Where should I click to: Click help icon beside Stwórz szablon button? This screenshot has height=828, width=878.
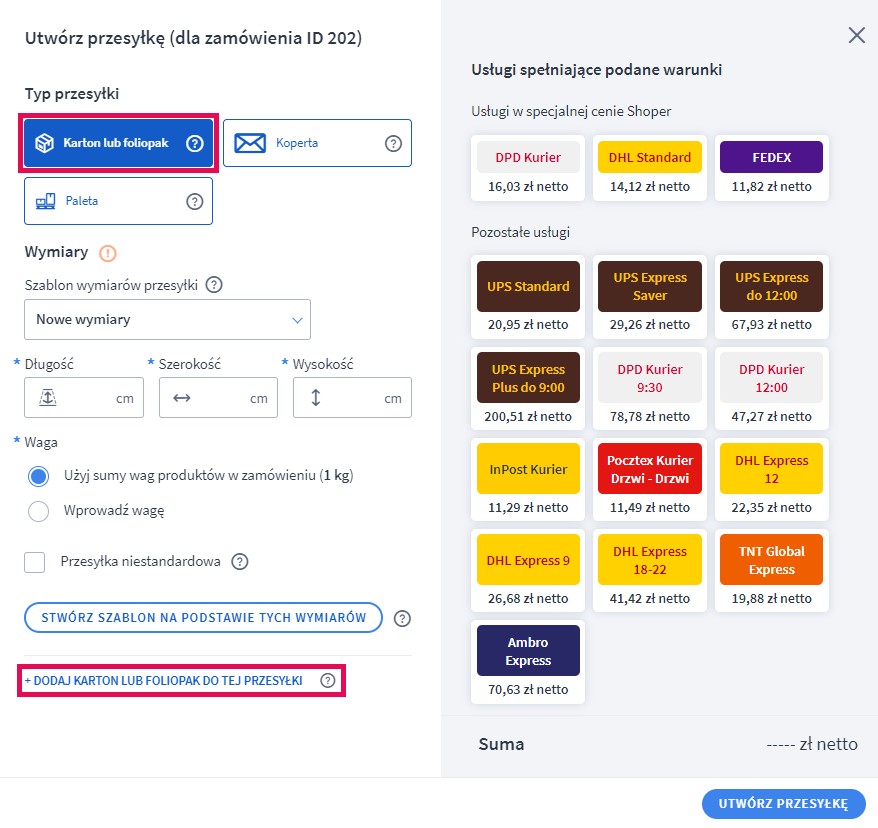[x=402, y=619]
